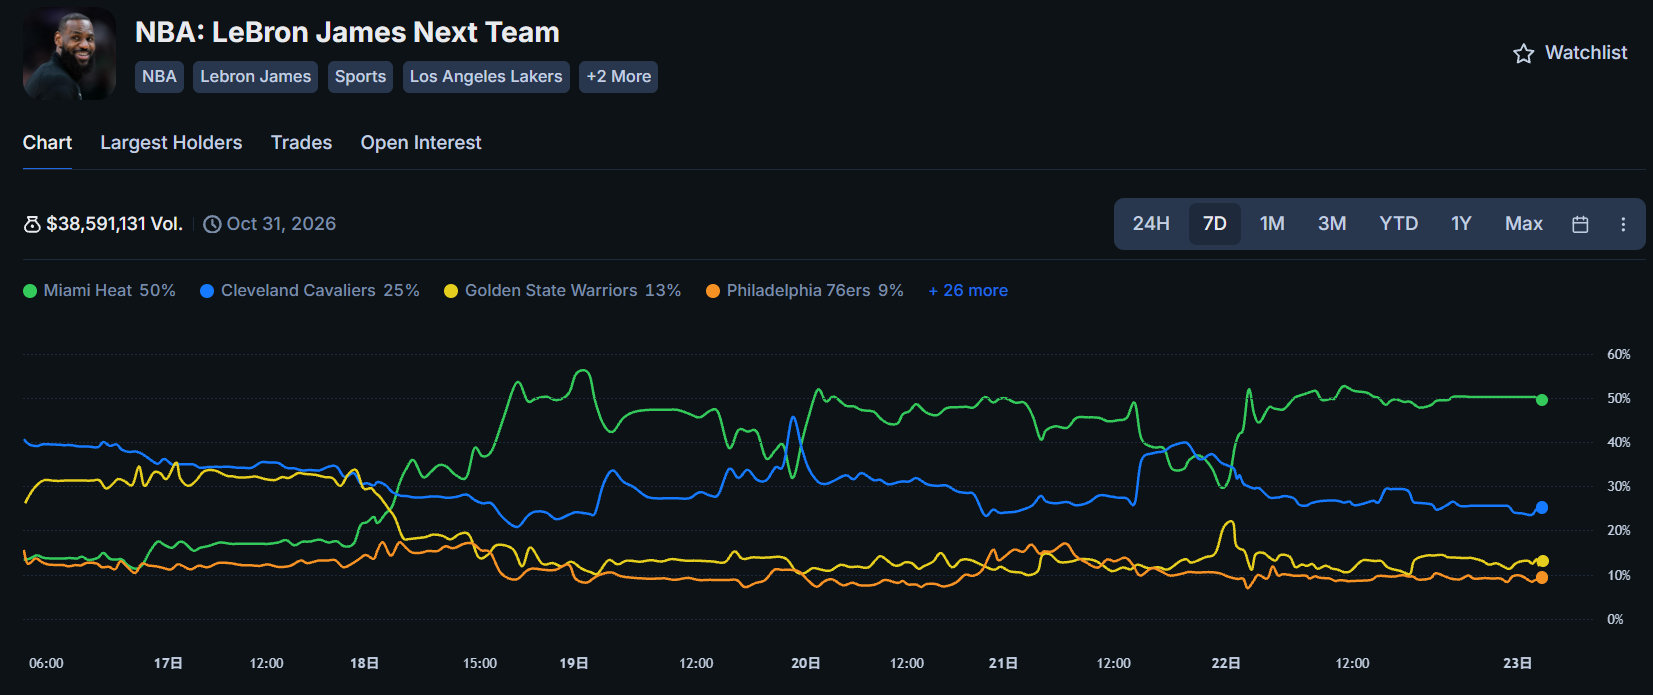Click the 15:00 x-axis label
Viewport: 1653px width, 695px height.
point(480,663)
